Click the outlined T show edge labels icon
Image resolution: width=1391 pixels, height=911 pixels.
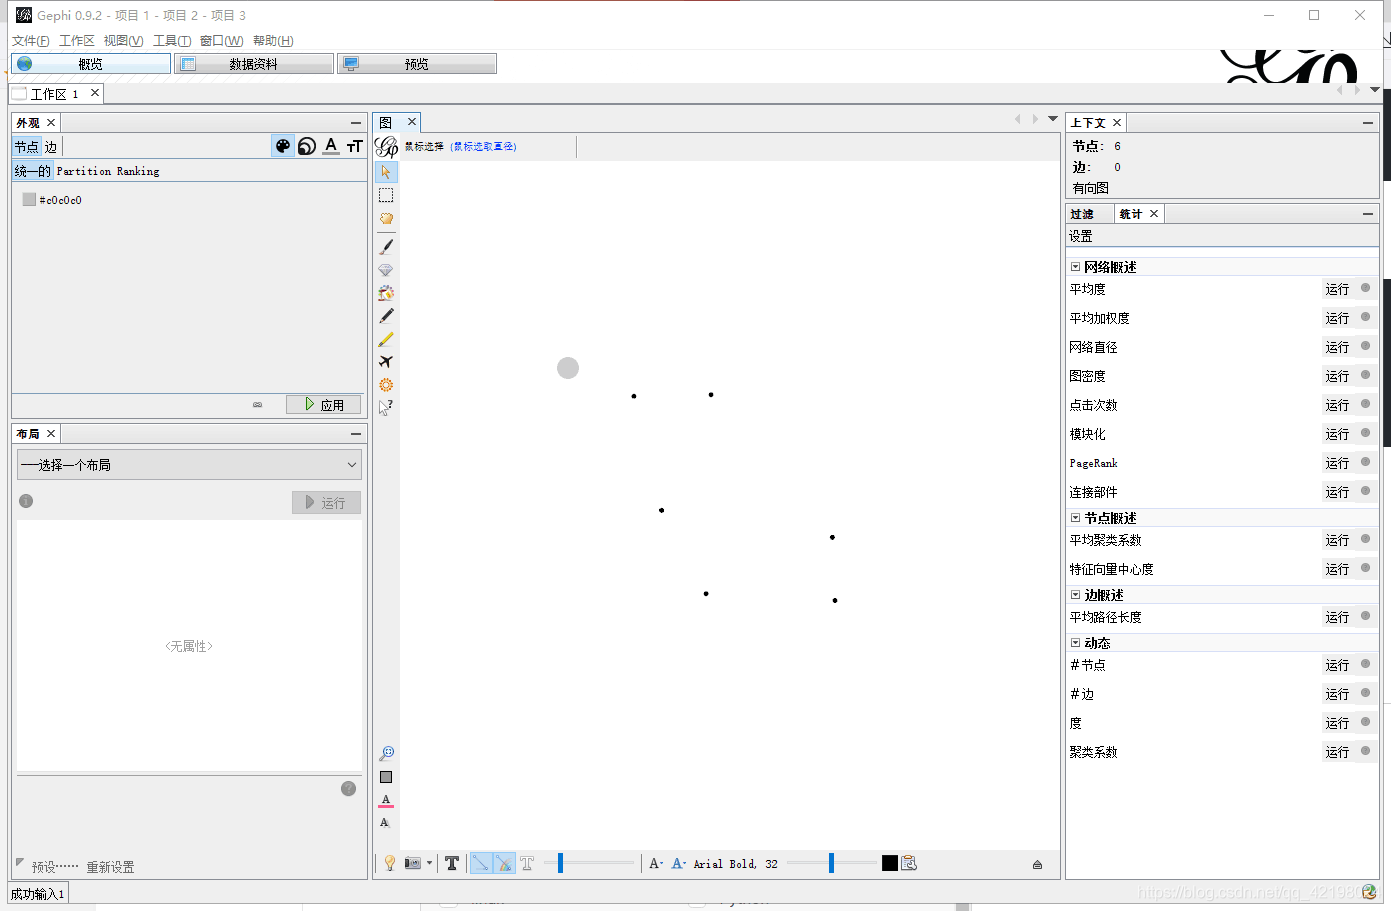527,863
